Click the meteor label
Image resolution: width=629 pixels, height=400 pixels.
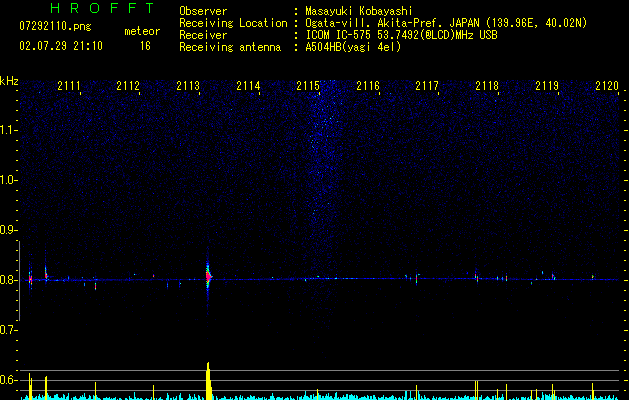point(142,31)
